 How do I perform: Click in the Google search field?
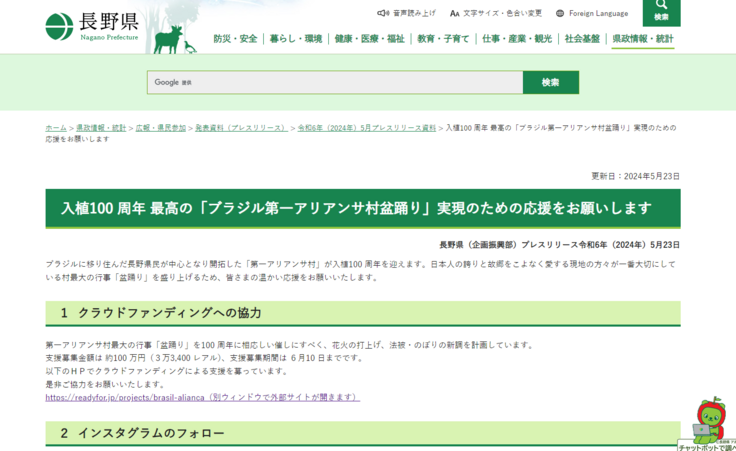(335, 82)
